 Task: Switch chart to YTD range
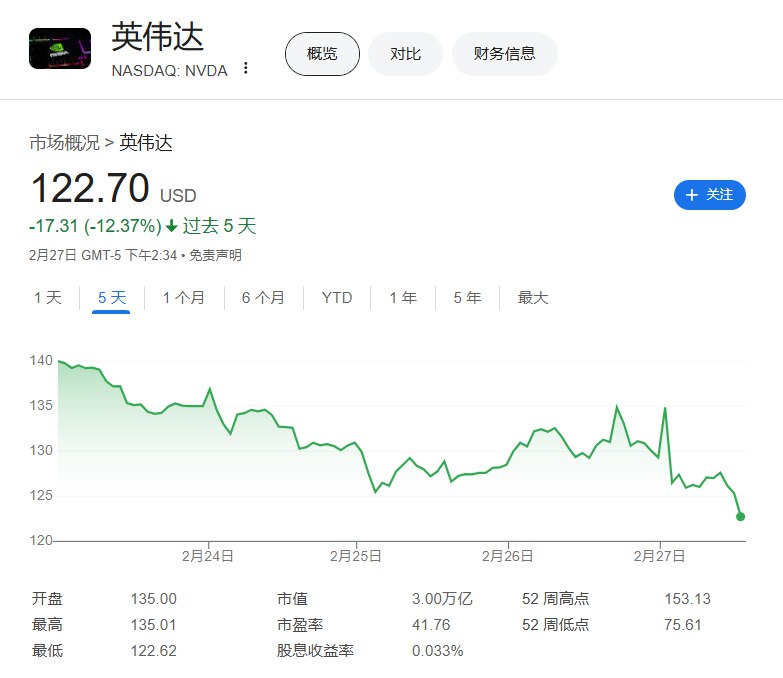337,298
